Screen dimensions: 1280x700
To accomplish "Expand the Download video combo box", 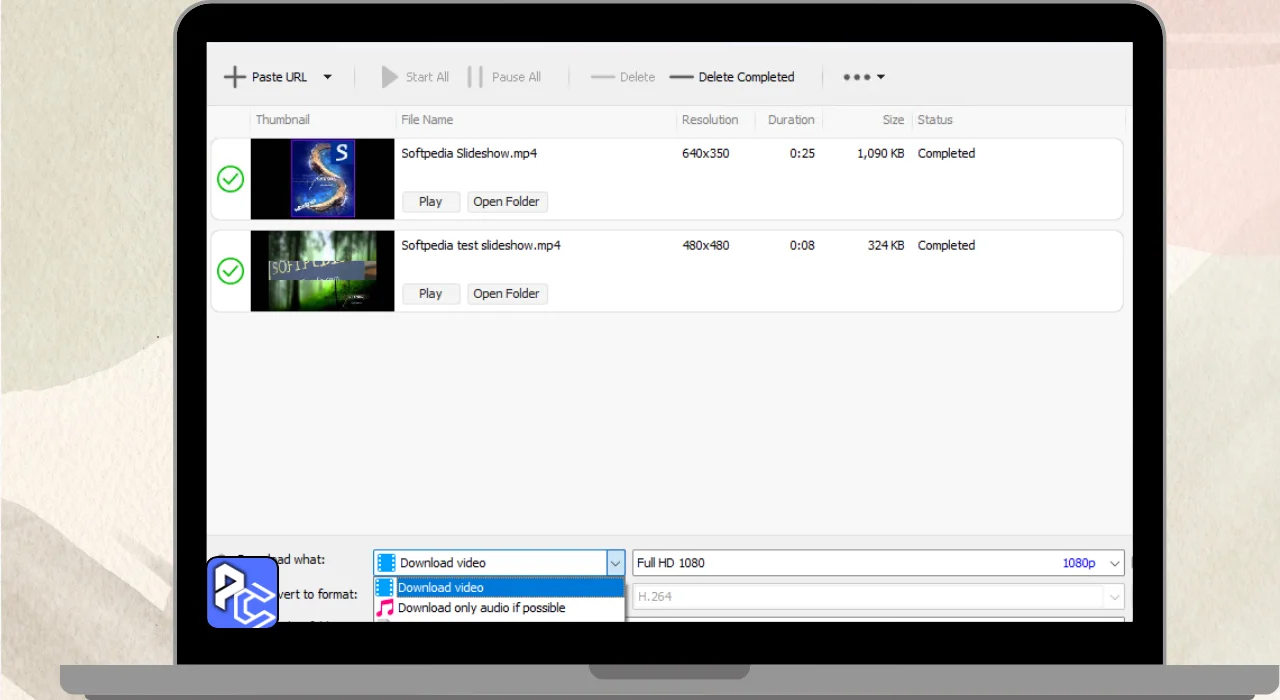I will tap(615, 563).
